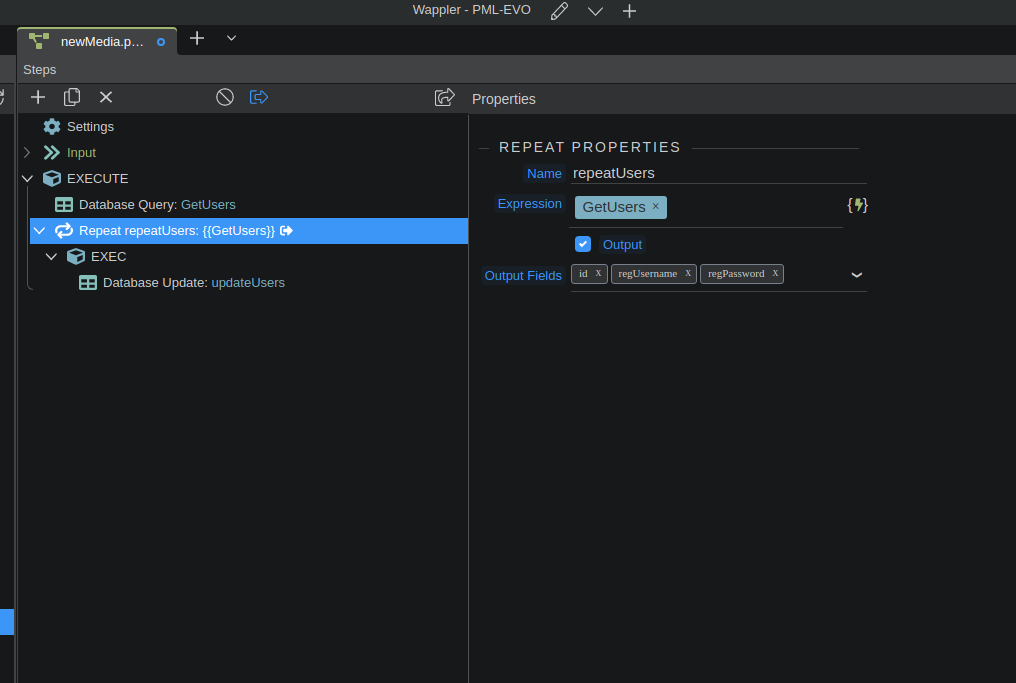This screenshot has height=683, width=1016.
Task: Click the plus icon in title bar
Action: (x=629, y=11)
